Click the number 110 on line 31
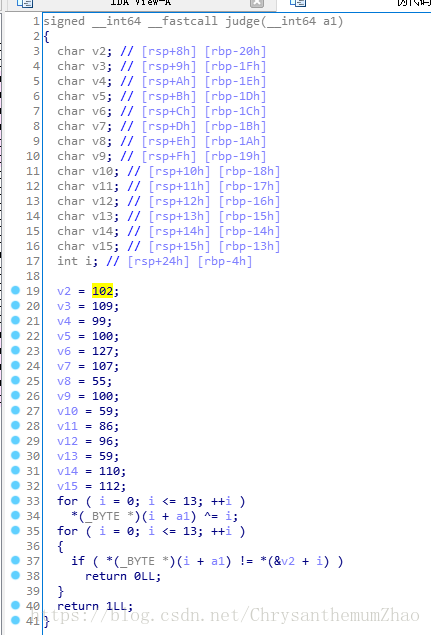The height and width of the screenshot is (635, 431). pos(109,471)
